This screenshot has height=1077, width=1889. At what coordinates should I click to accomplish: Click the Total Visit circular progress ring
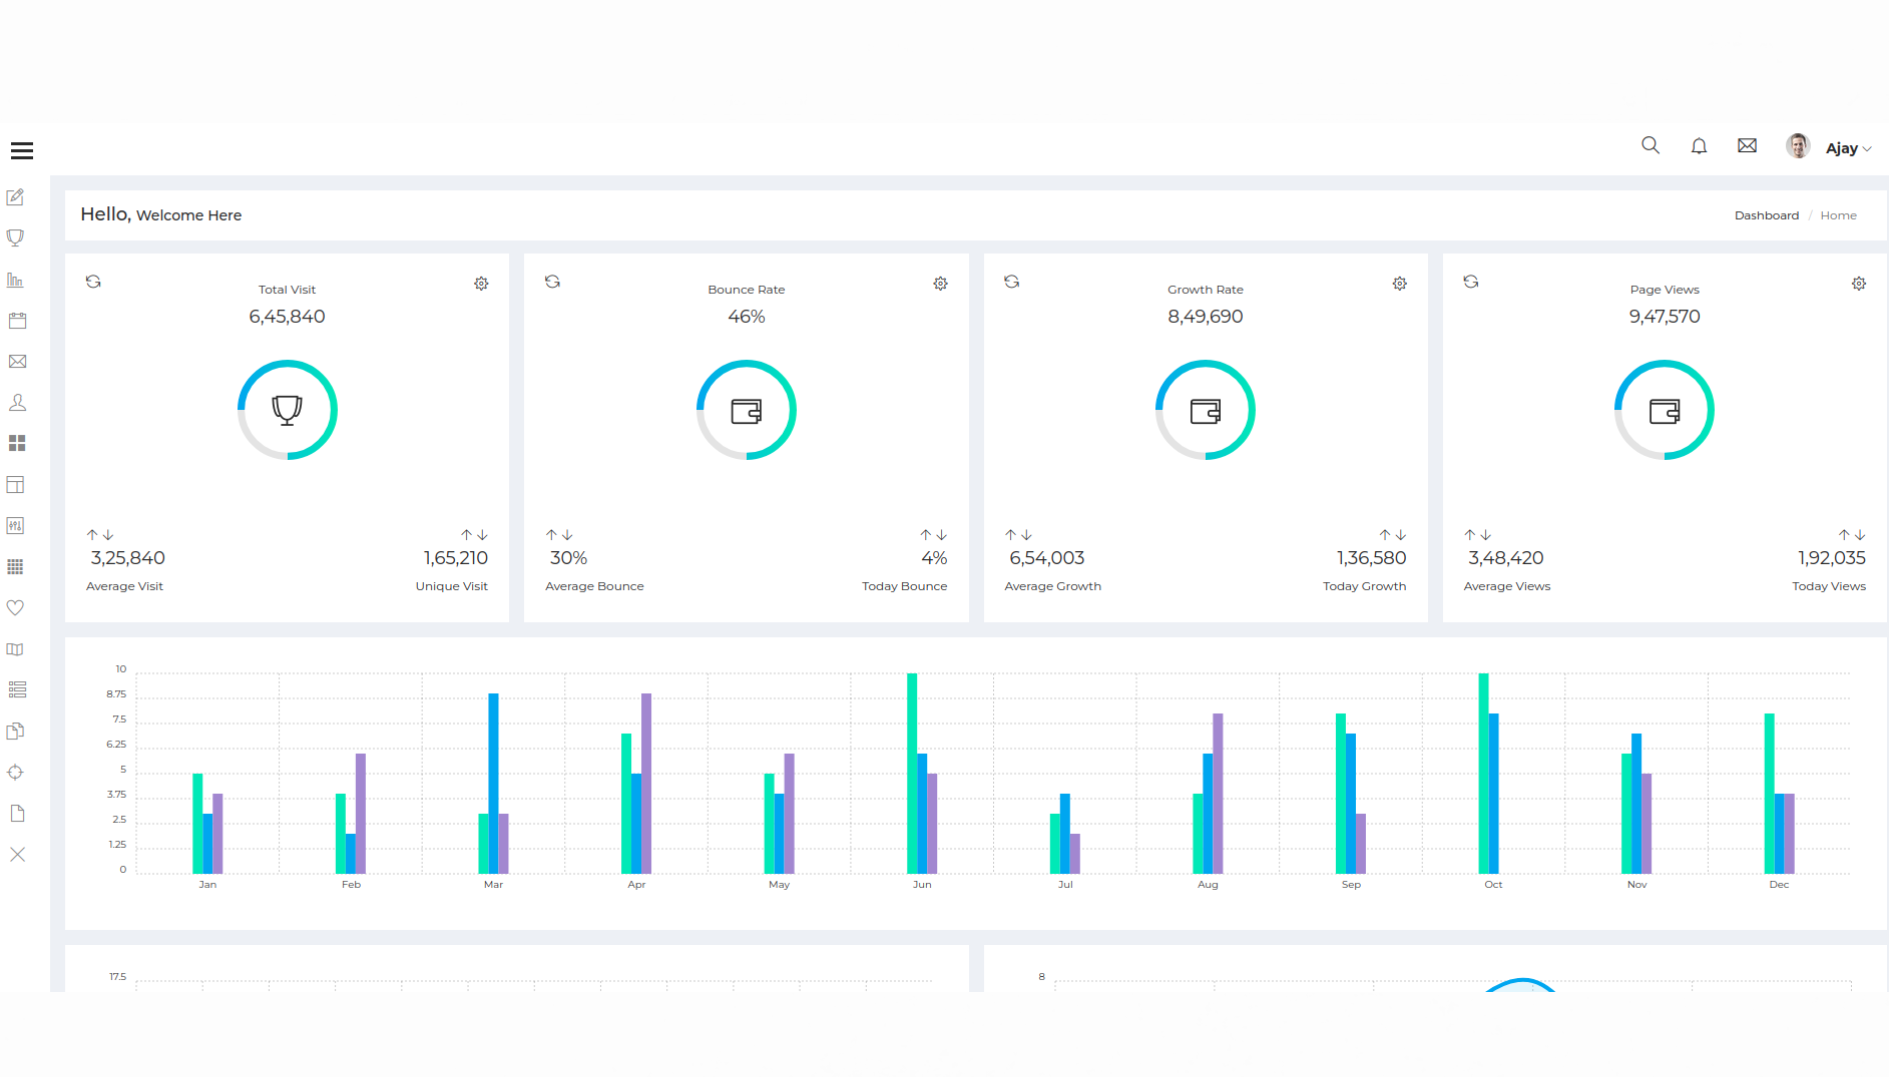[287, 410]
